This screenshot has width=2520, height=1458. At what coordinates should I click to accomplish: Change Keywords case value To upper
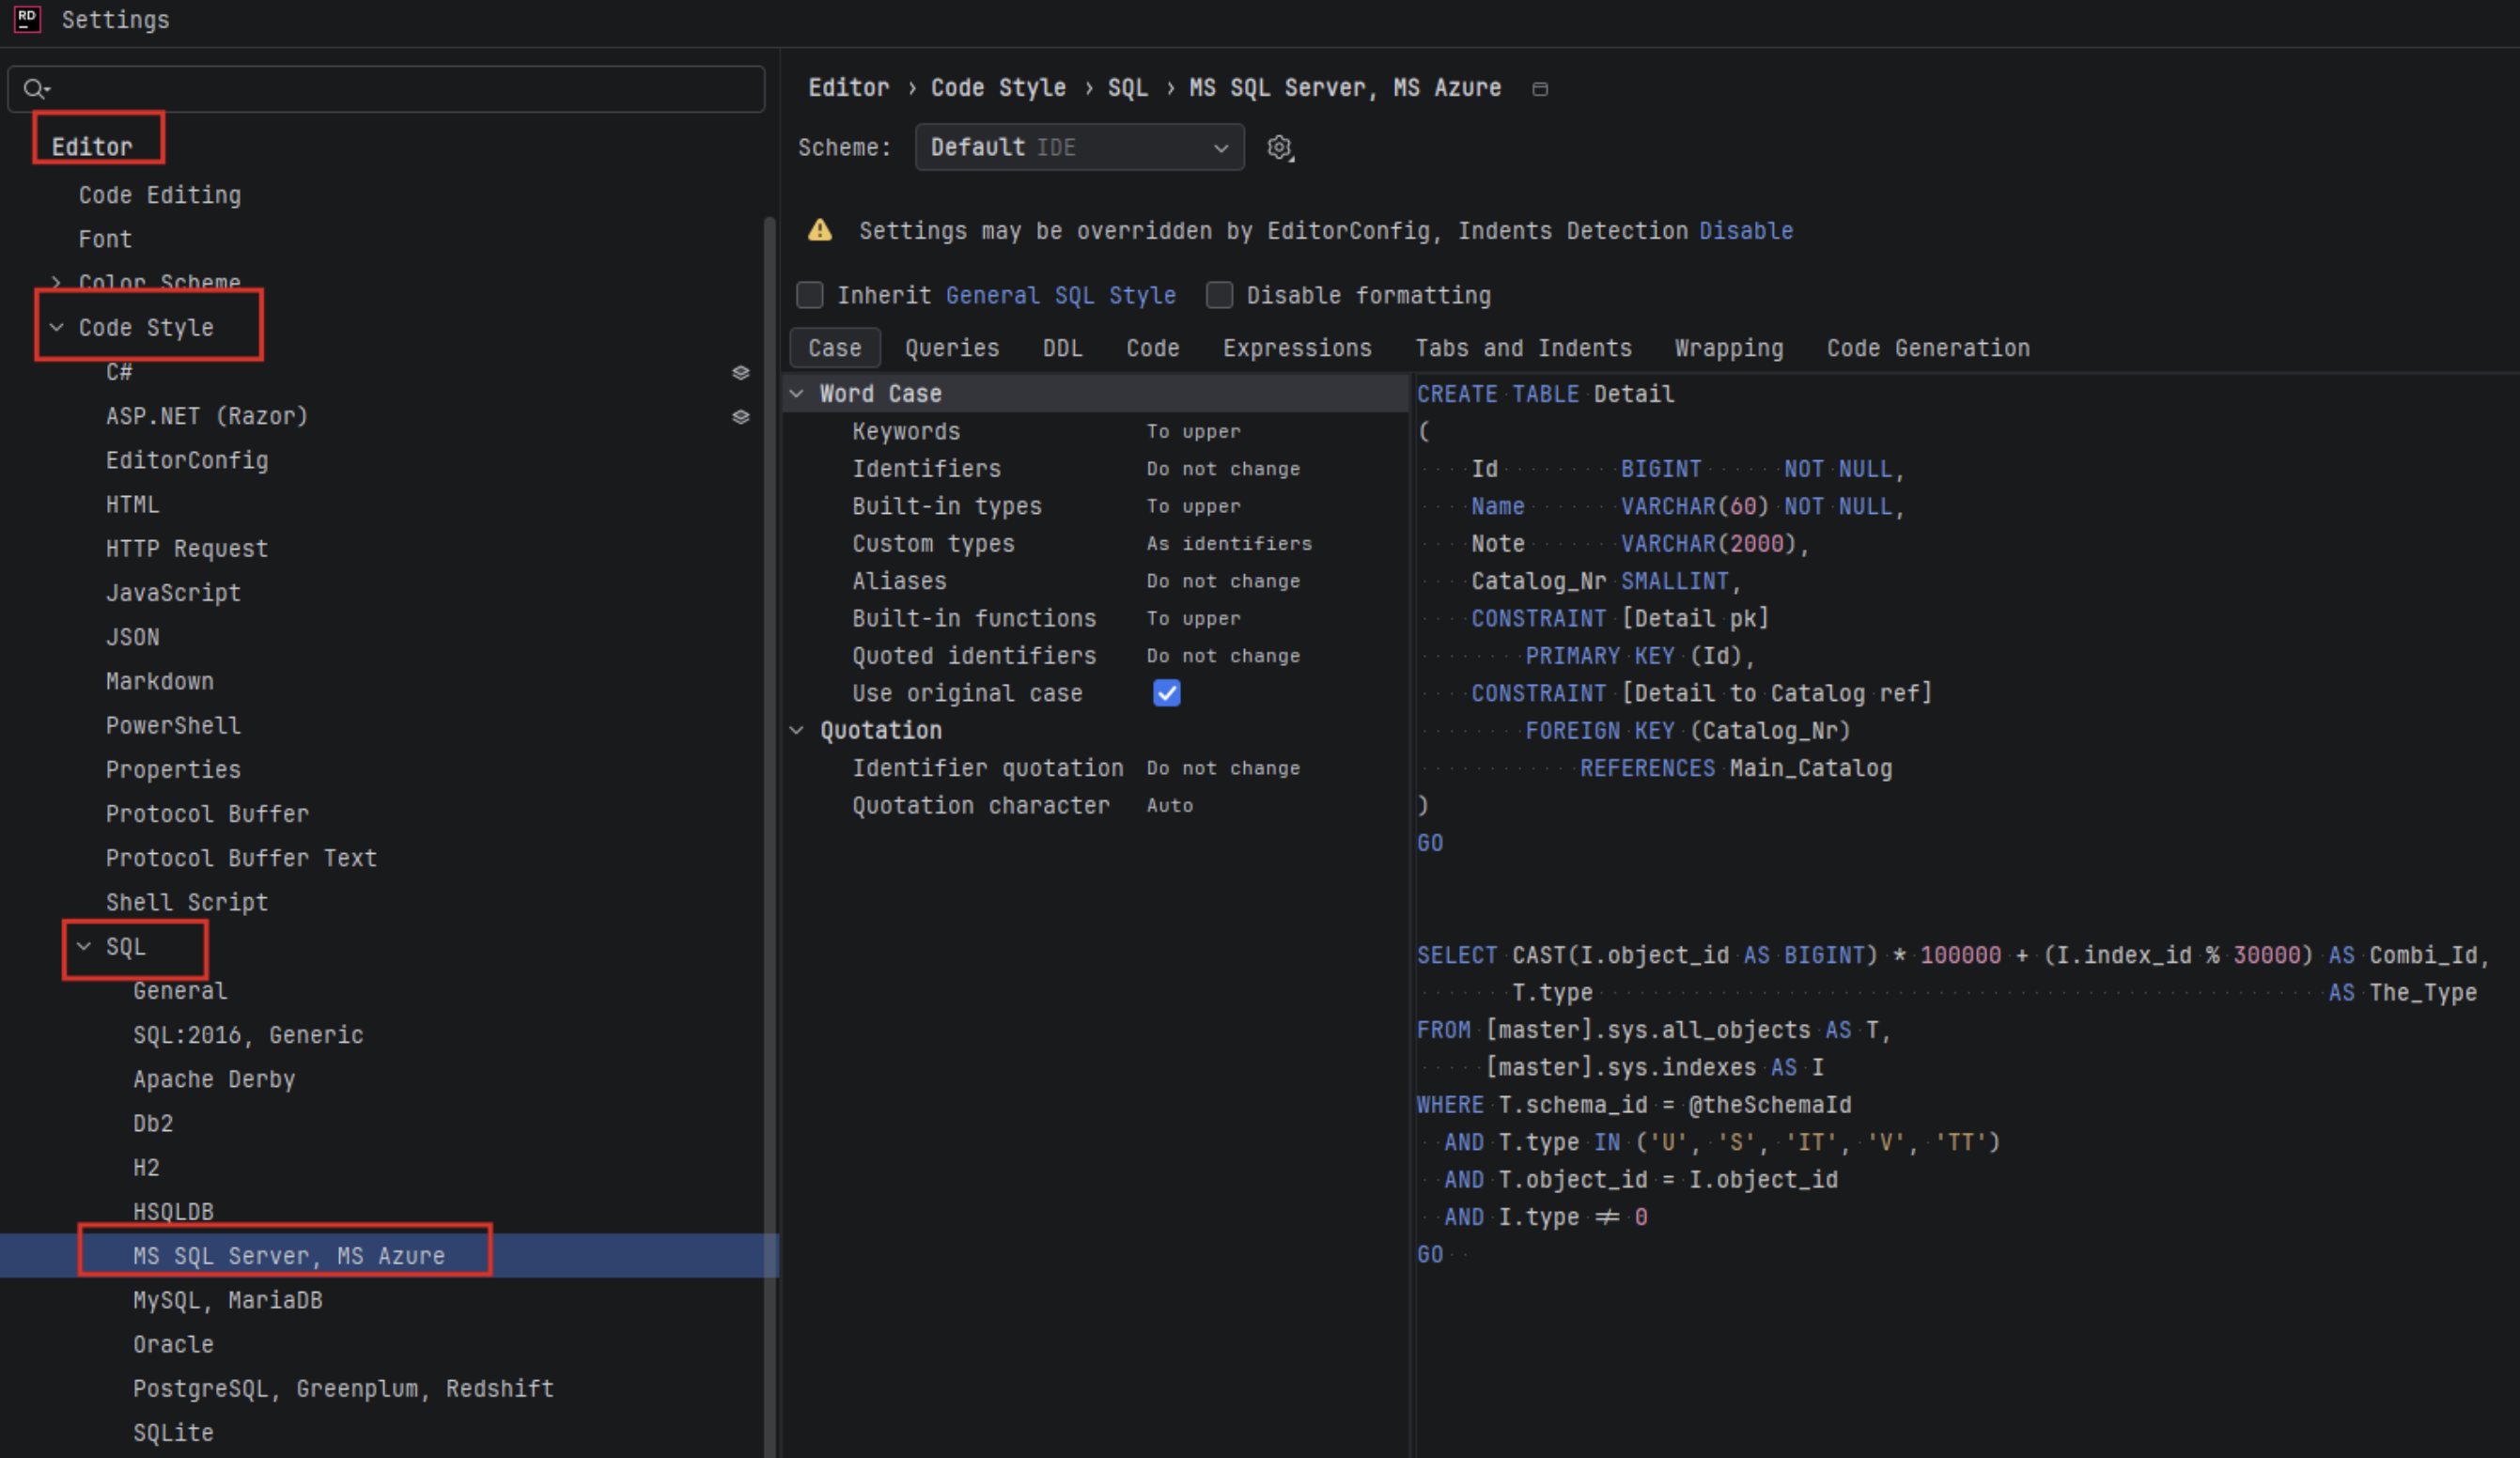pos(1193,431)
